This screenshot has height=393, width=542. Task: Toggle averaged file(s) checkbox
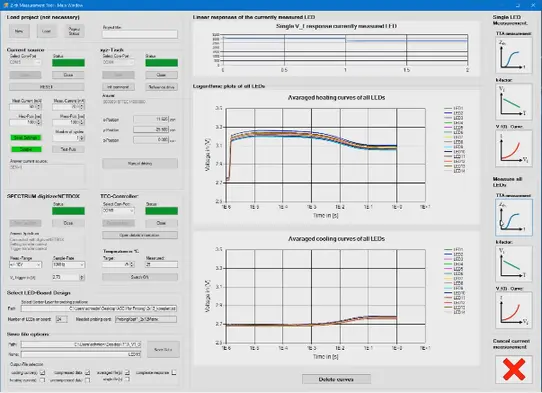tap(127, 372)
